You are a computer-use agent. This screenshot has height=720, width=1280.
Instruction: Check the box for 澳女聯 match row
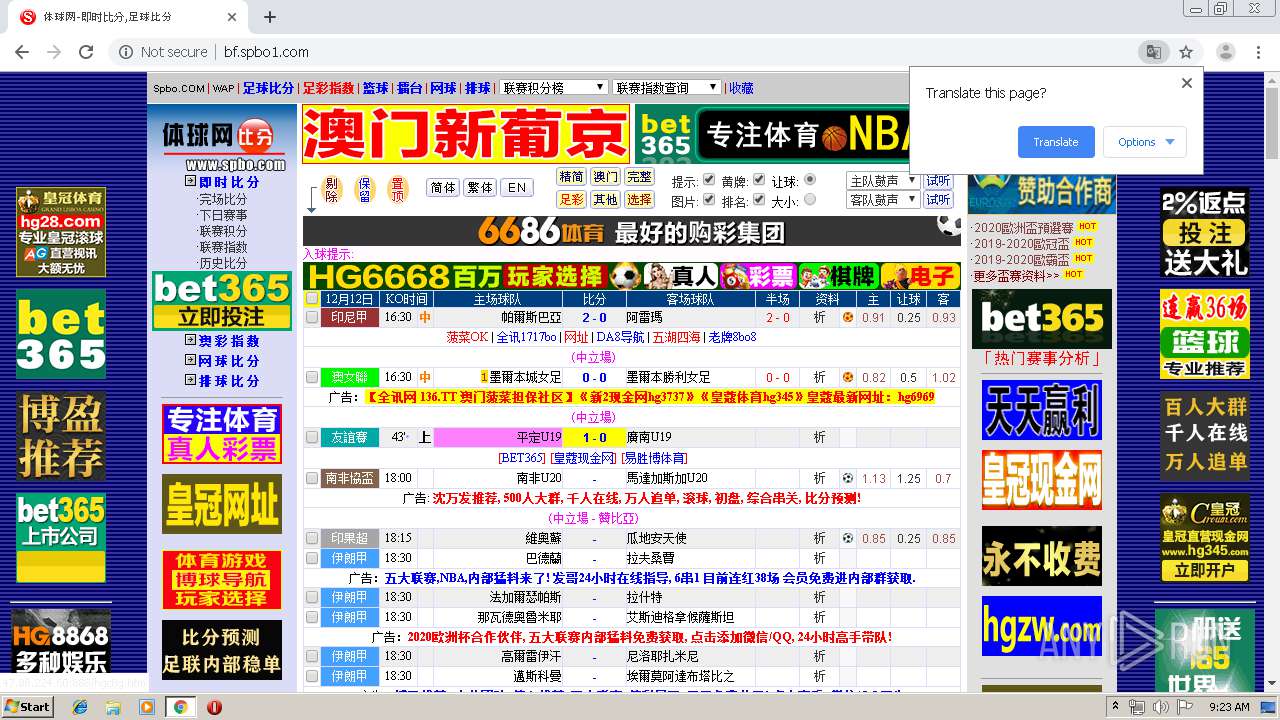(312, 377)
